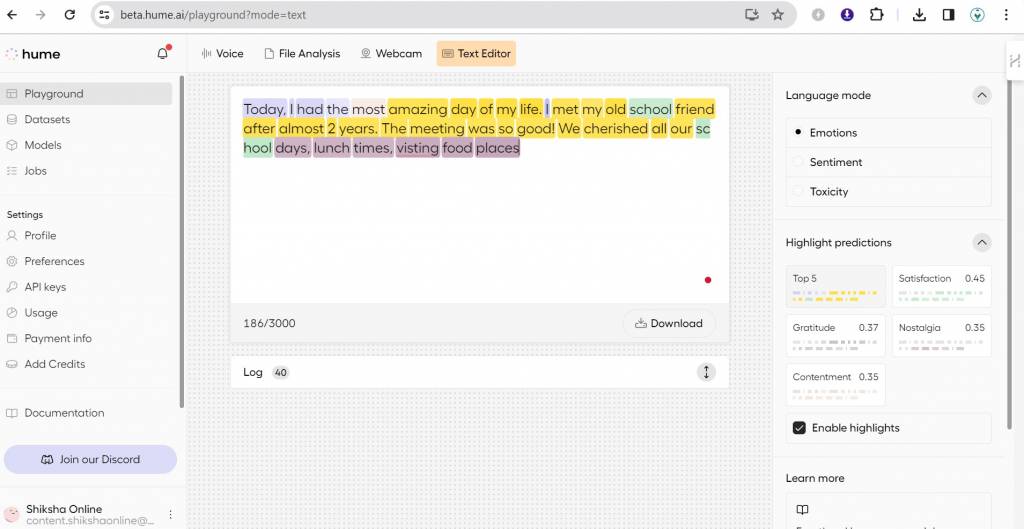Select the Nostalgia 0.35 highlight card
1024x529 pixels.
939,335
